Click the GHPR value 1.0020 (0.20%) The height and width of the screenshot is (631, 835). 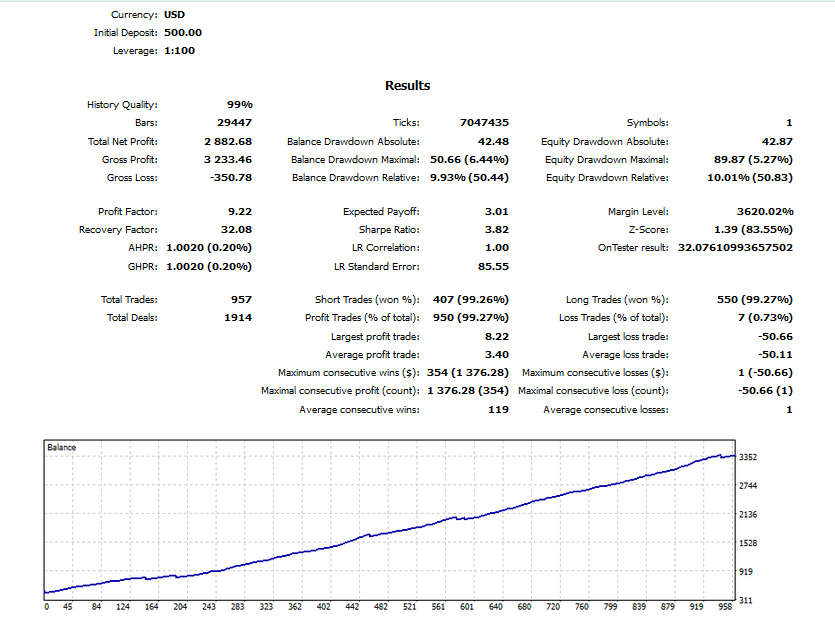pyautogui.click(x=209, y=267)
